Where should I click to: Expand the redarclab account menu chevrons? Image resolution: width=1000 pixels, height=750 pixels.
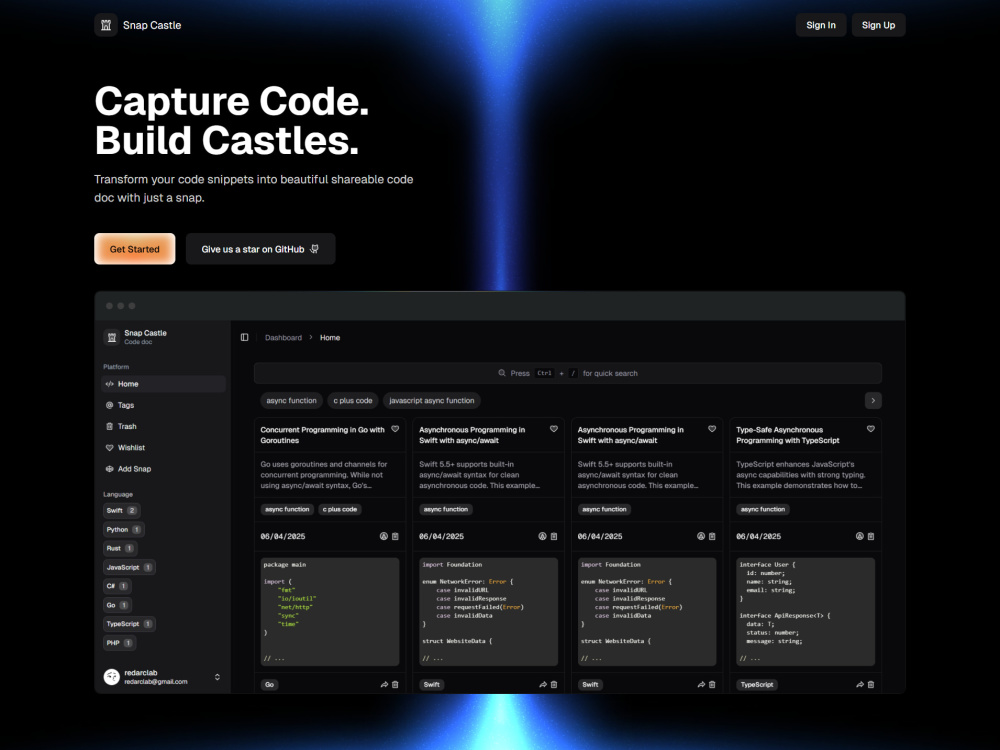(217, 677)
